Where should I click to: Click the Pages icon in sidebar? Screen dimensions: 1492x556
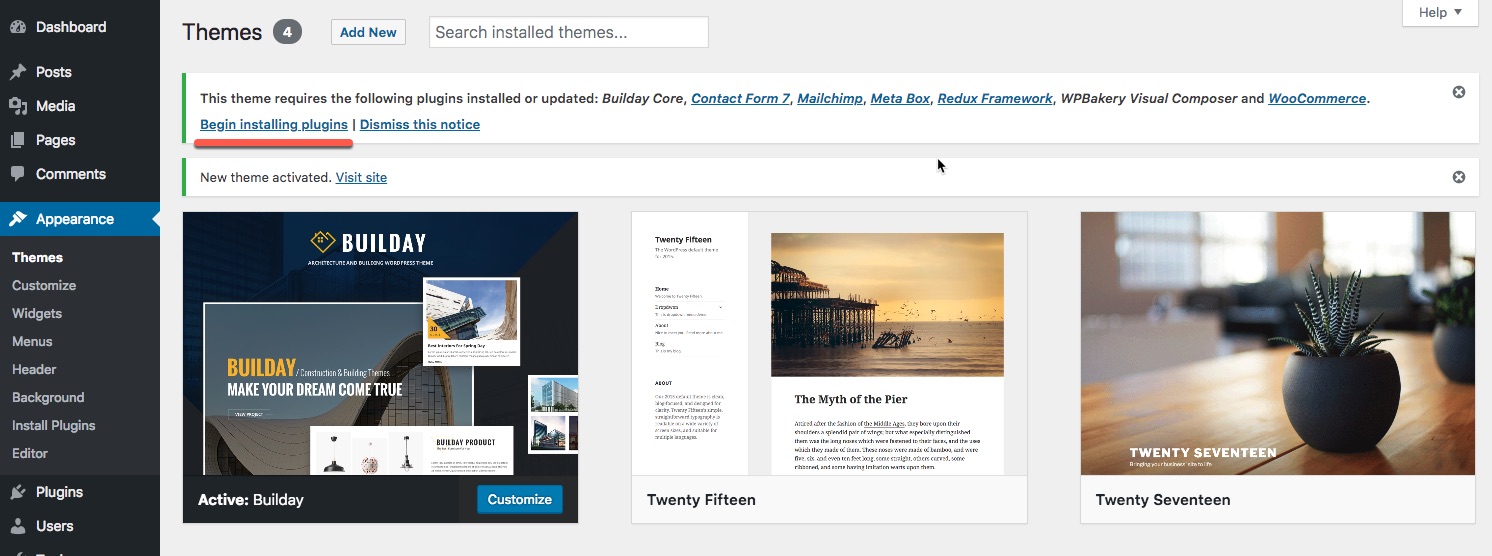coord(18,140)
